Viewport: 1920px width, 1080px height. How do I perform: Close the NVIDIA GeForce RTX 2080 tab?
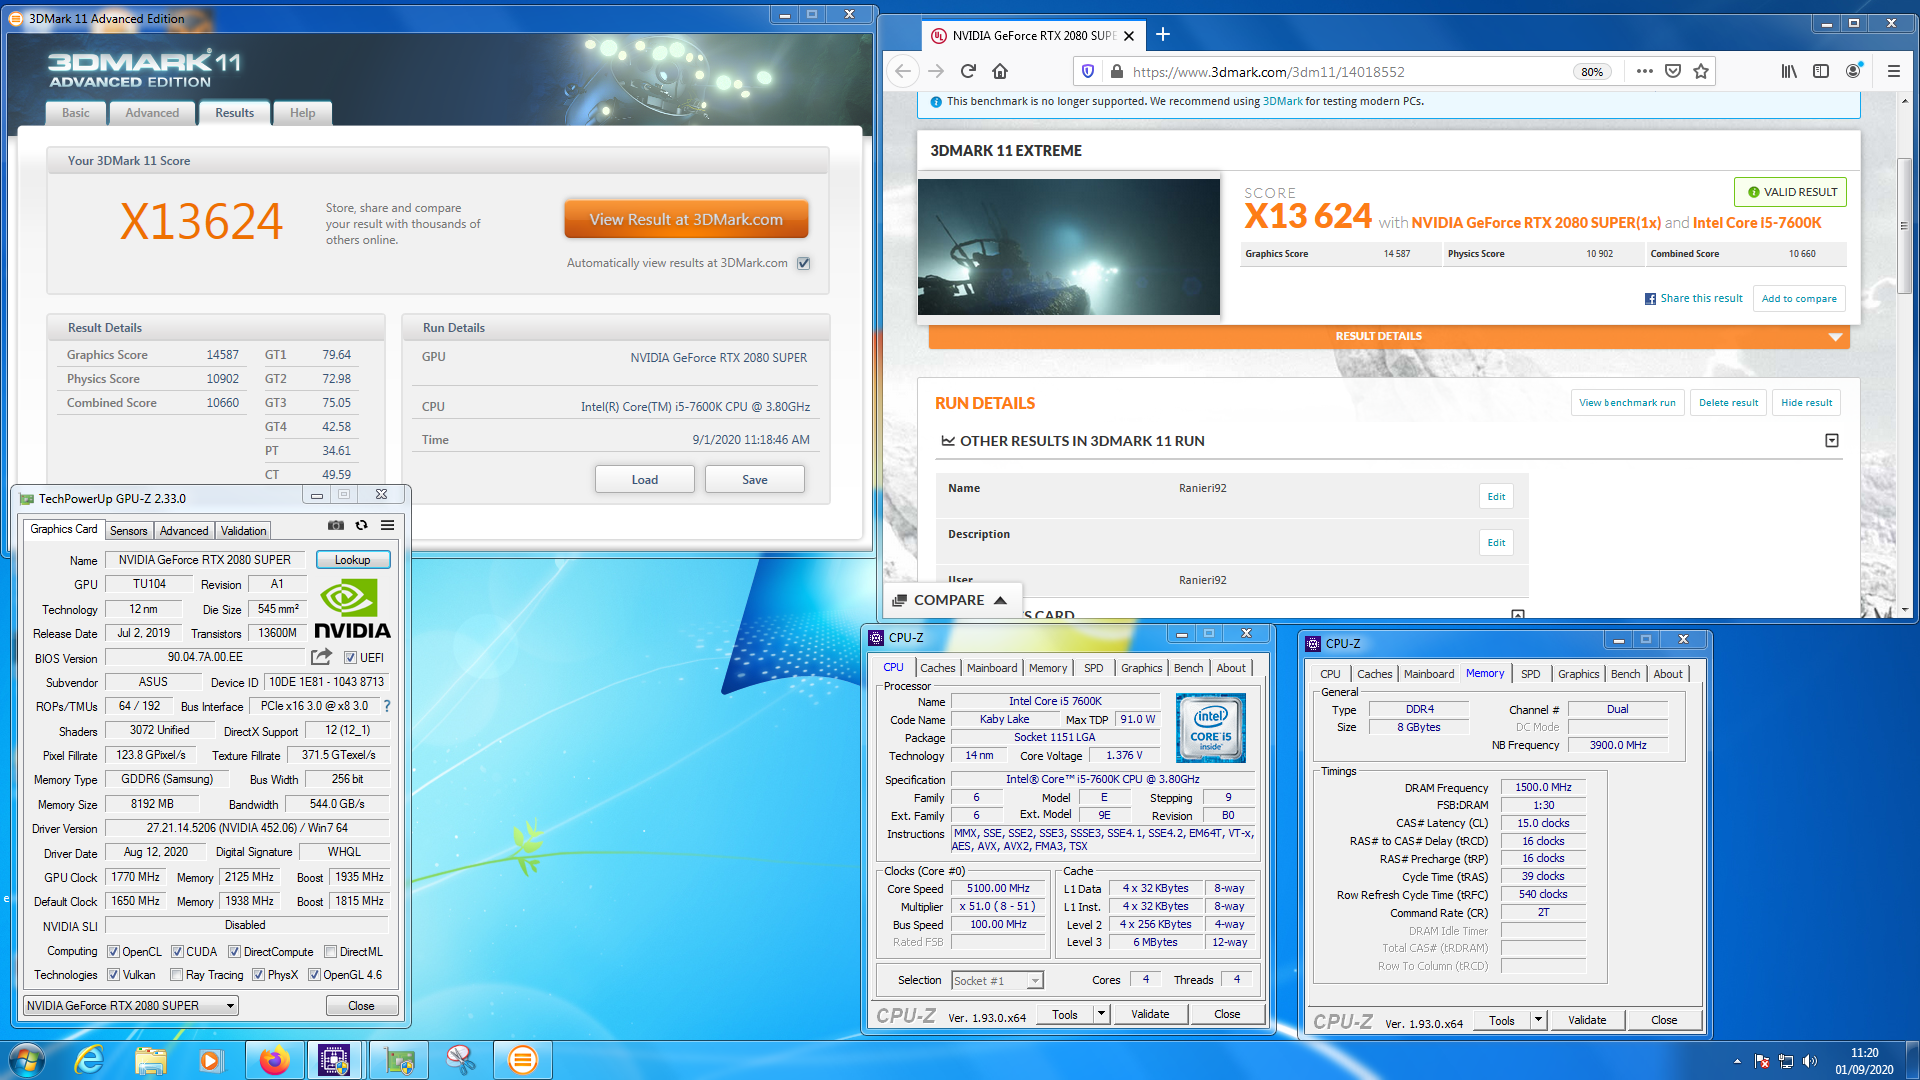click(x=1129, y=36)
